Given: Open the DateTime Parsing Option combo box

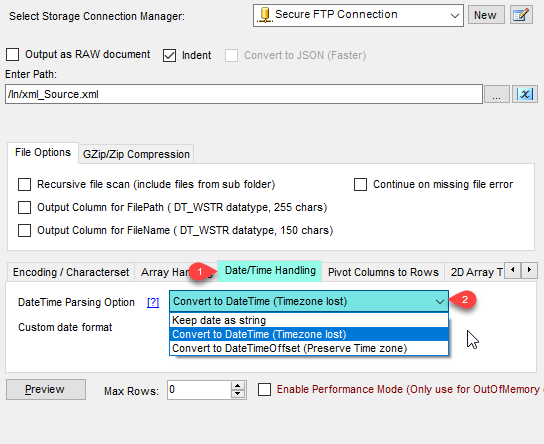Looking at the screenshot, I should pyautogui.click(x=309, y=301).
